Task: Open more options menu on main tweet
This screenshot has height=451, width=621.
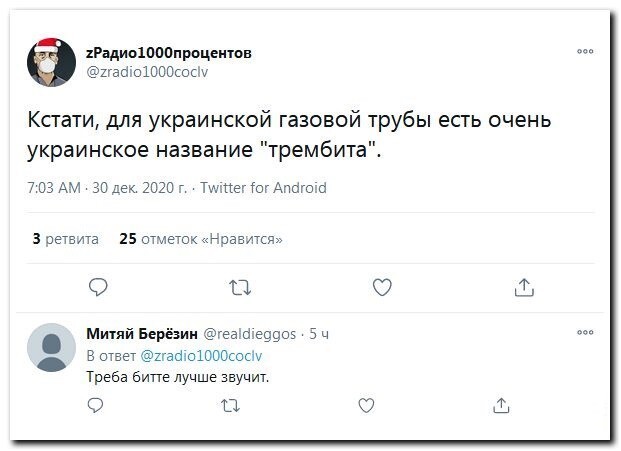Action: pyautogui.click(x=585, y=51)
